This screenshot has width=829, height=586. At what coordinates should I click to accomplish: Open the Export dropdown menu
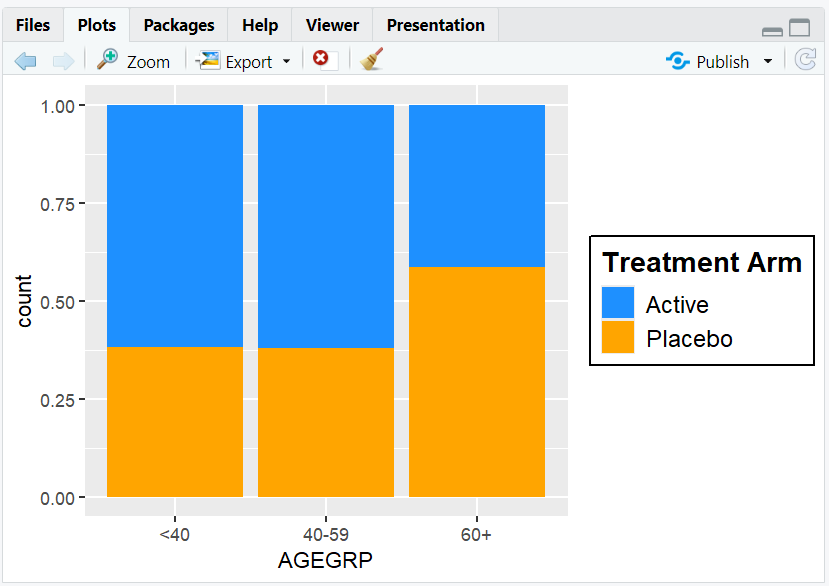click(x=287, y=61)
